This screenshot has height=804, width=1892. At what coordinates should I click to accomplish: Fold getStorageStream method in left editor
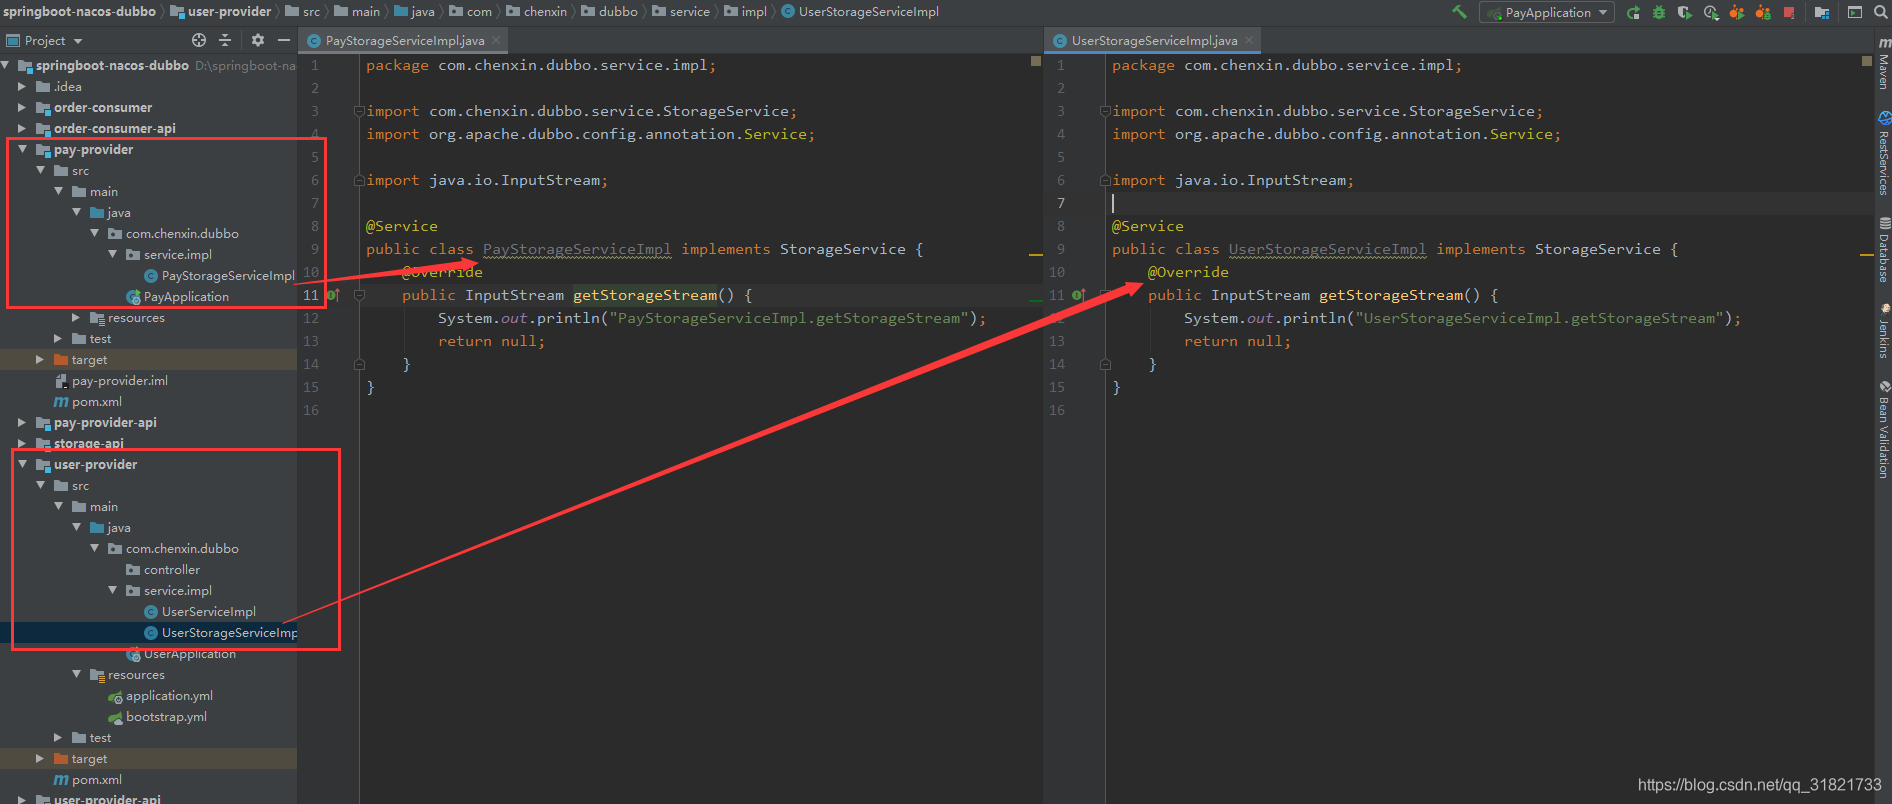[x=359, y=295]
